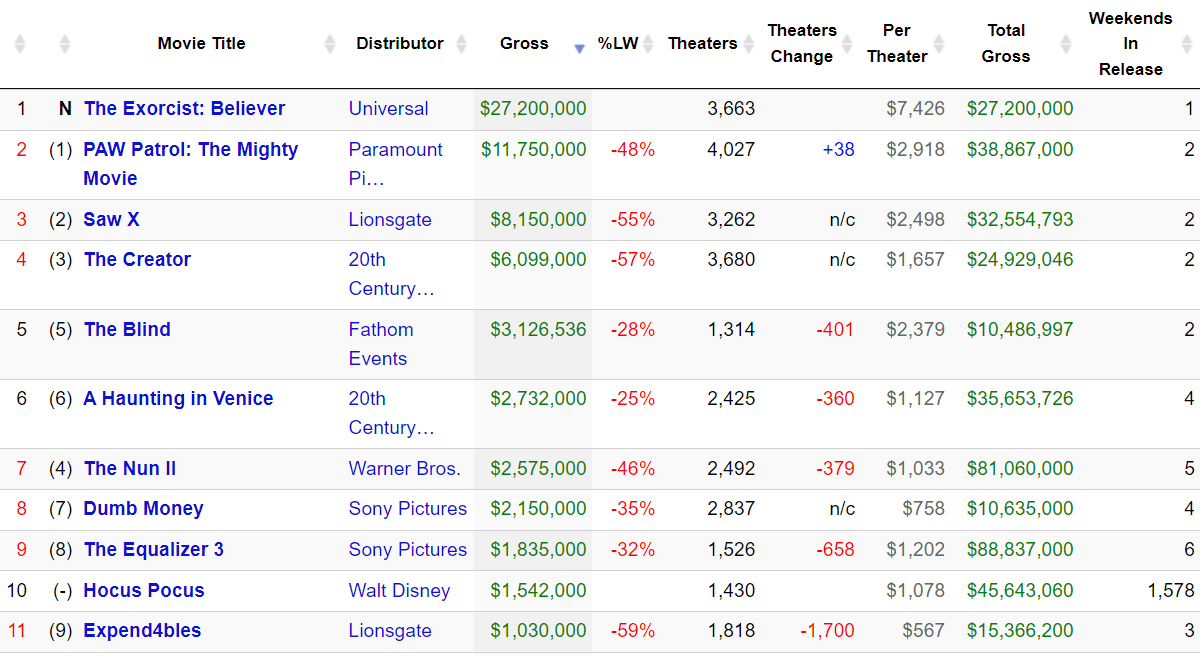The image size is (1200, 656).
Task: Open PAW Patrol: The Mighty Movie link
Action: (x=191, y=164)
